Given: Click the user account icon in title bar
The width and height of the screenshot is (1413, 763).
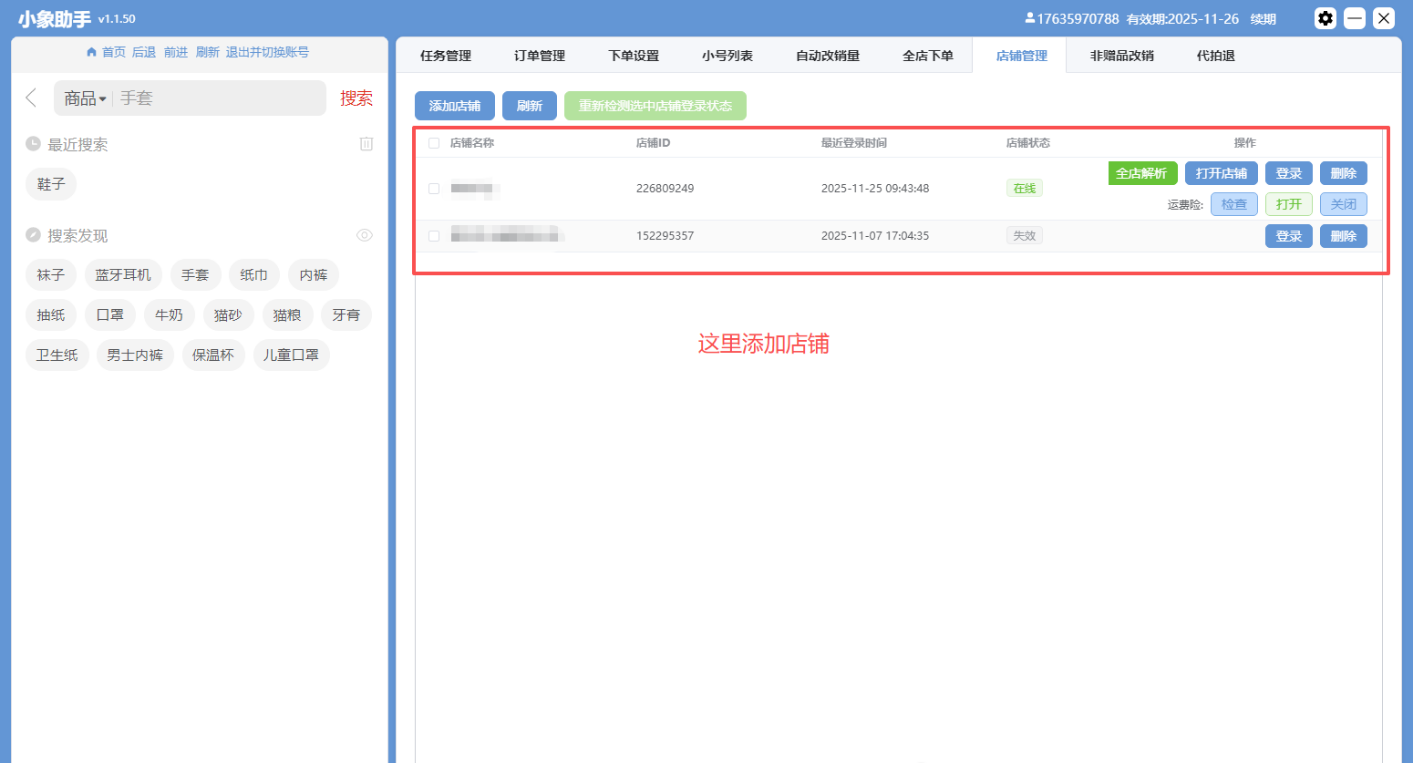Looking at the screenshot, I should point(1030,18).
